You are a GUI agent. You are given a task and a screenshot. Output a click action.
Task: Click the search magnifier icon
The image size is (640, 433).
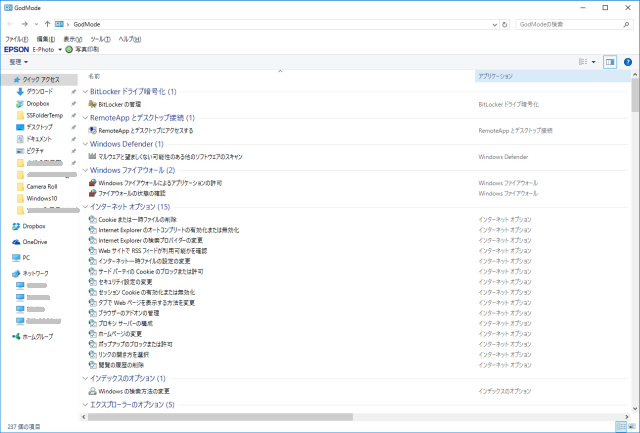point(626,24)
